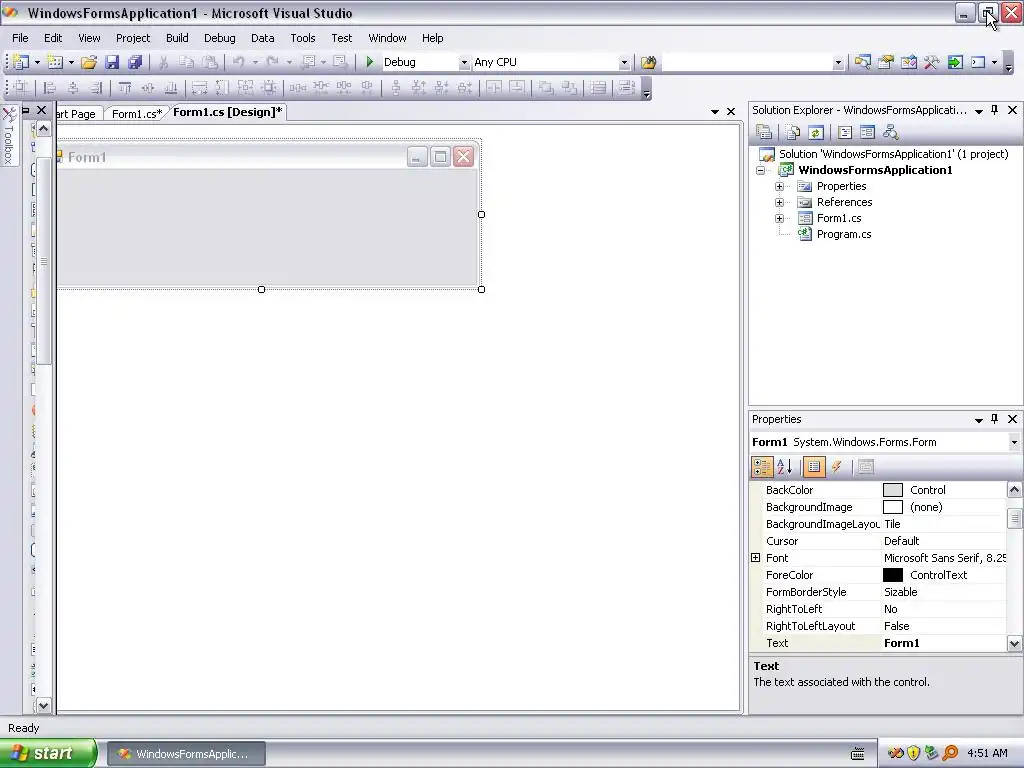Click the Properties grid scroll down arrow
The width and height of the screenshot is (1024, 768).
[1014, 644]
